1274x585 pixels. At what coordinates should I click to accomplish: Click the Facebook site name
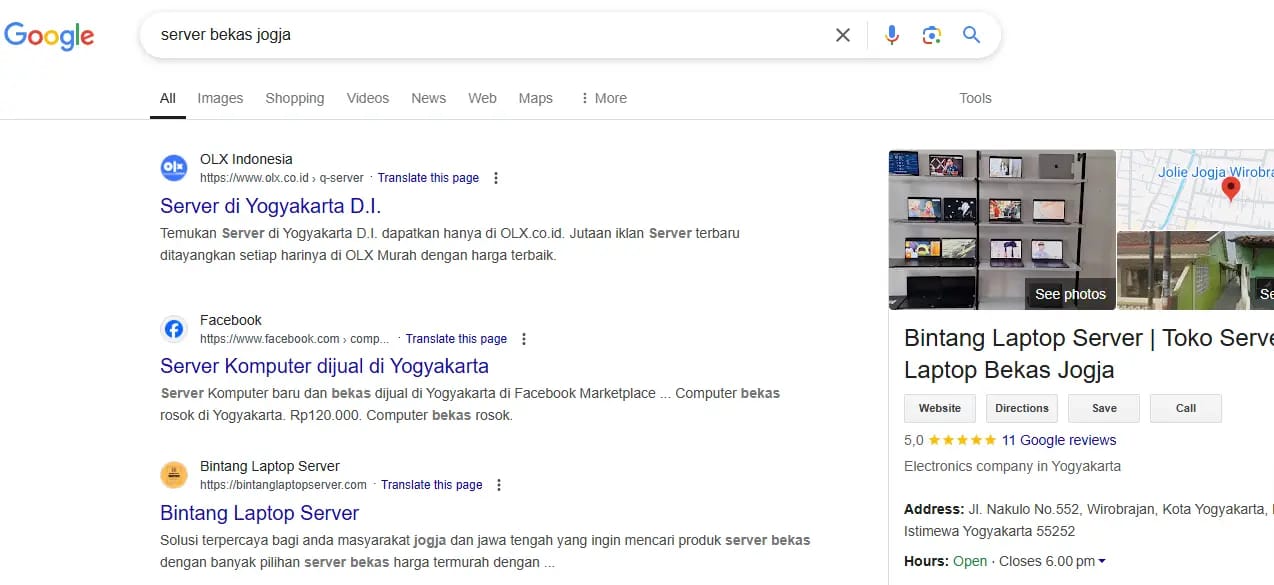point(231,320)
